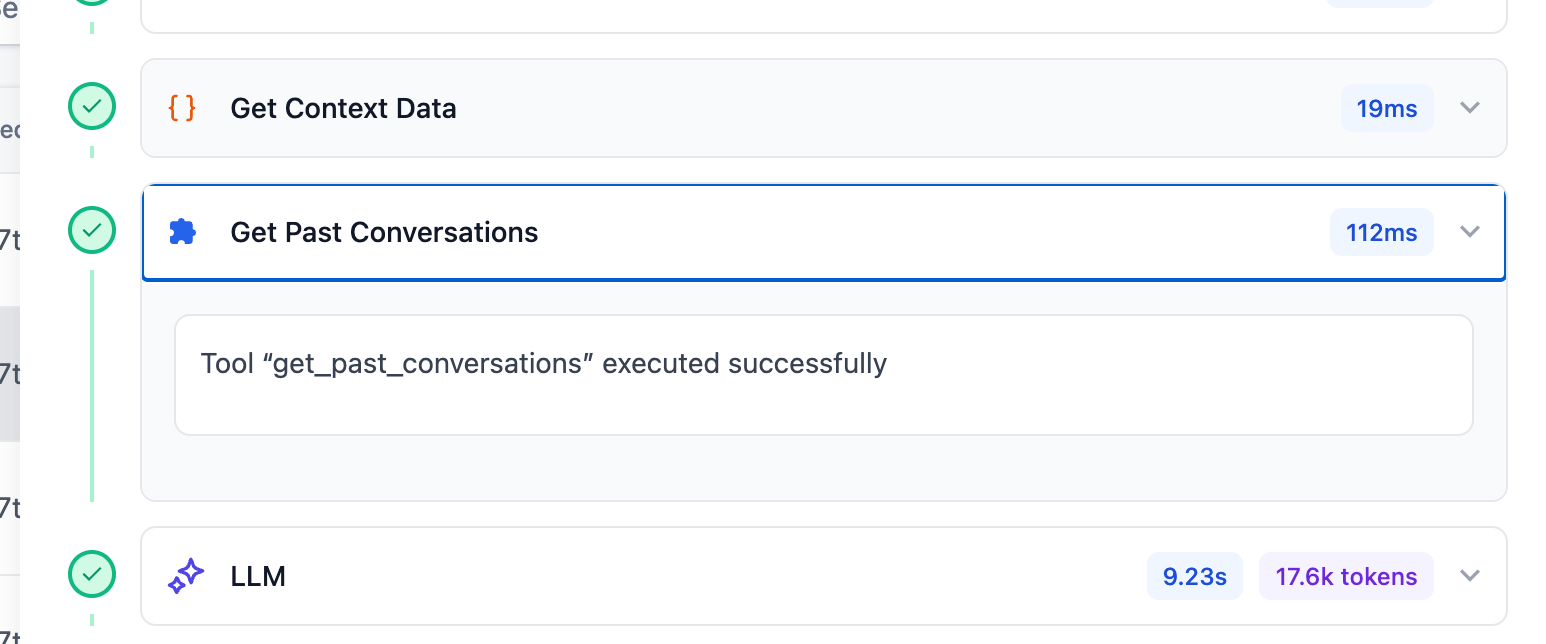Click the 19ms duration badge
The width and height of the screenshot is (1546, 644).
1386,108
